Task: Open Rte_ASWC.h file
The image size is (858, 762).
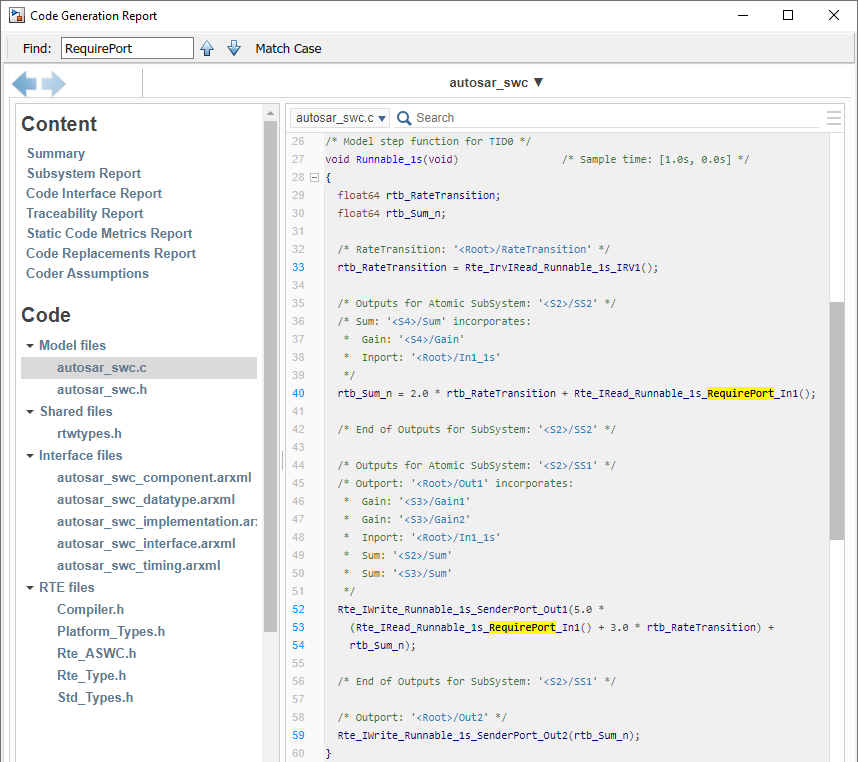Action: coord(96,653)
